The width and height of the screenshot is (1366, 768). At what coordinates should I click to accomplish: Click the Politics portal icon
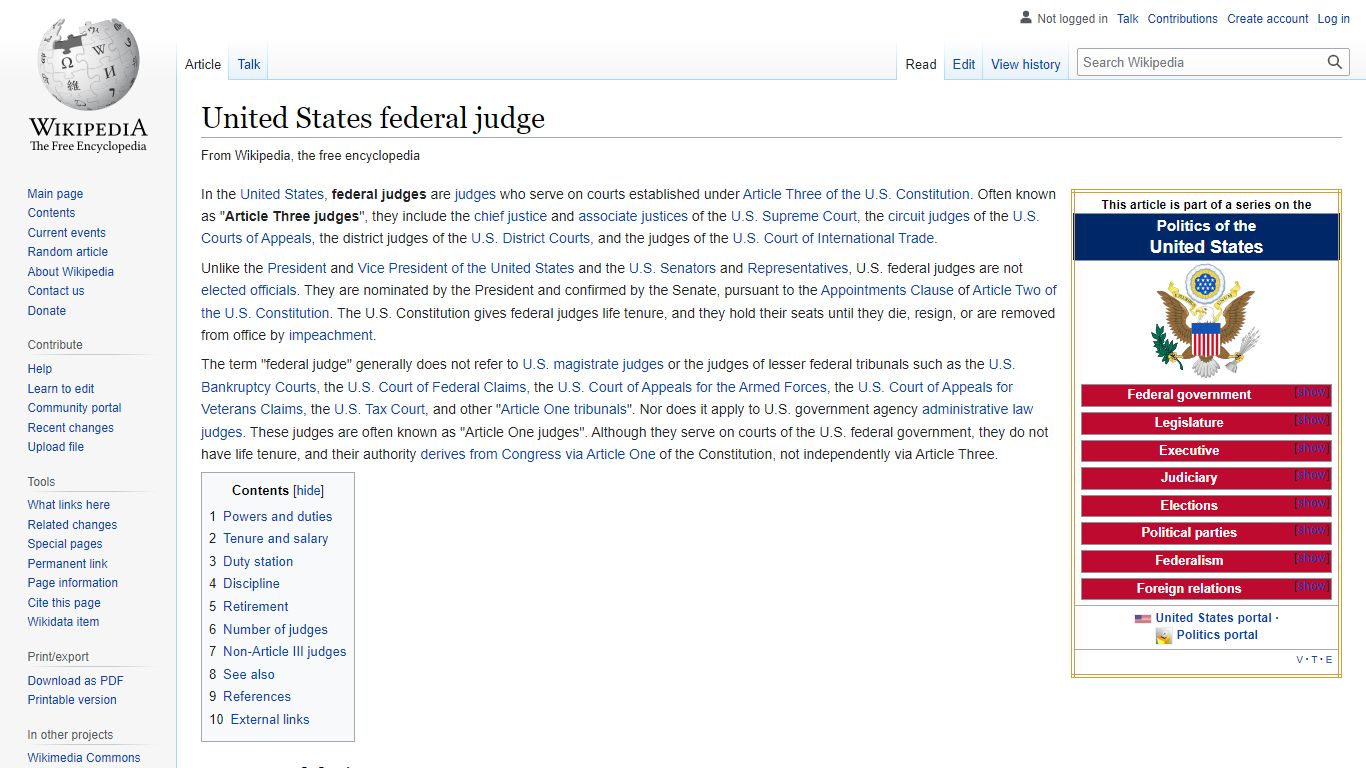click(x=1164, y=636)
